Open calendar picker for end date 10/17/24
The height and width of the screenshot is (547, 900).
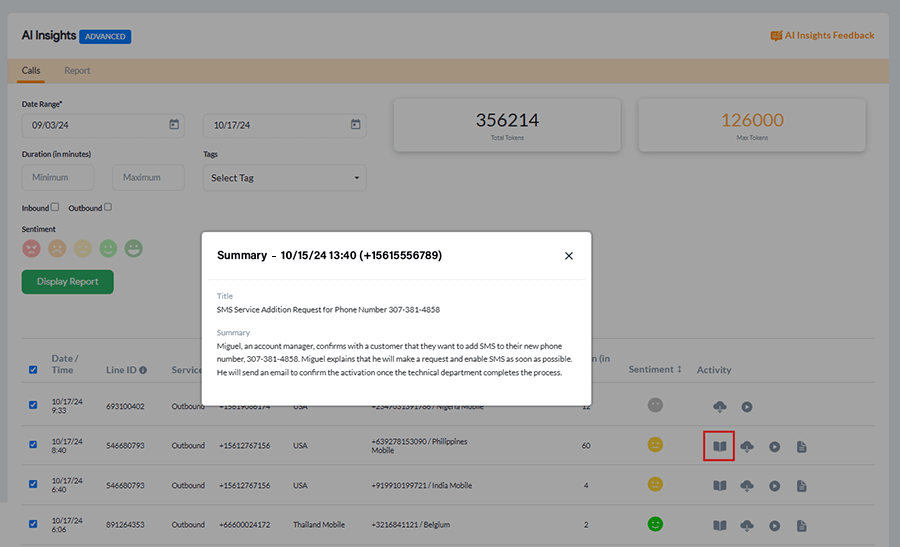(355, 125)
